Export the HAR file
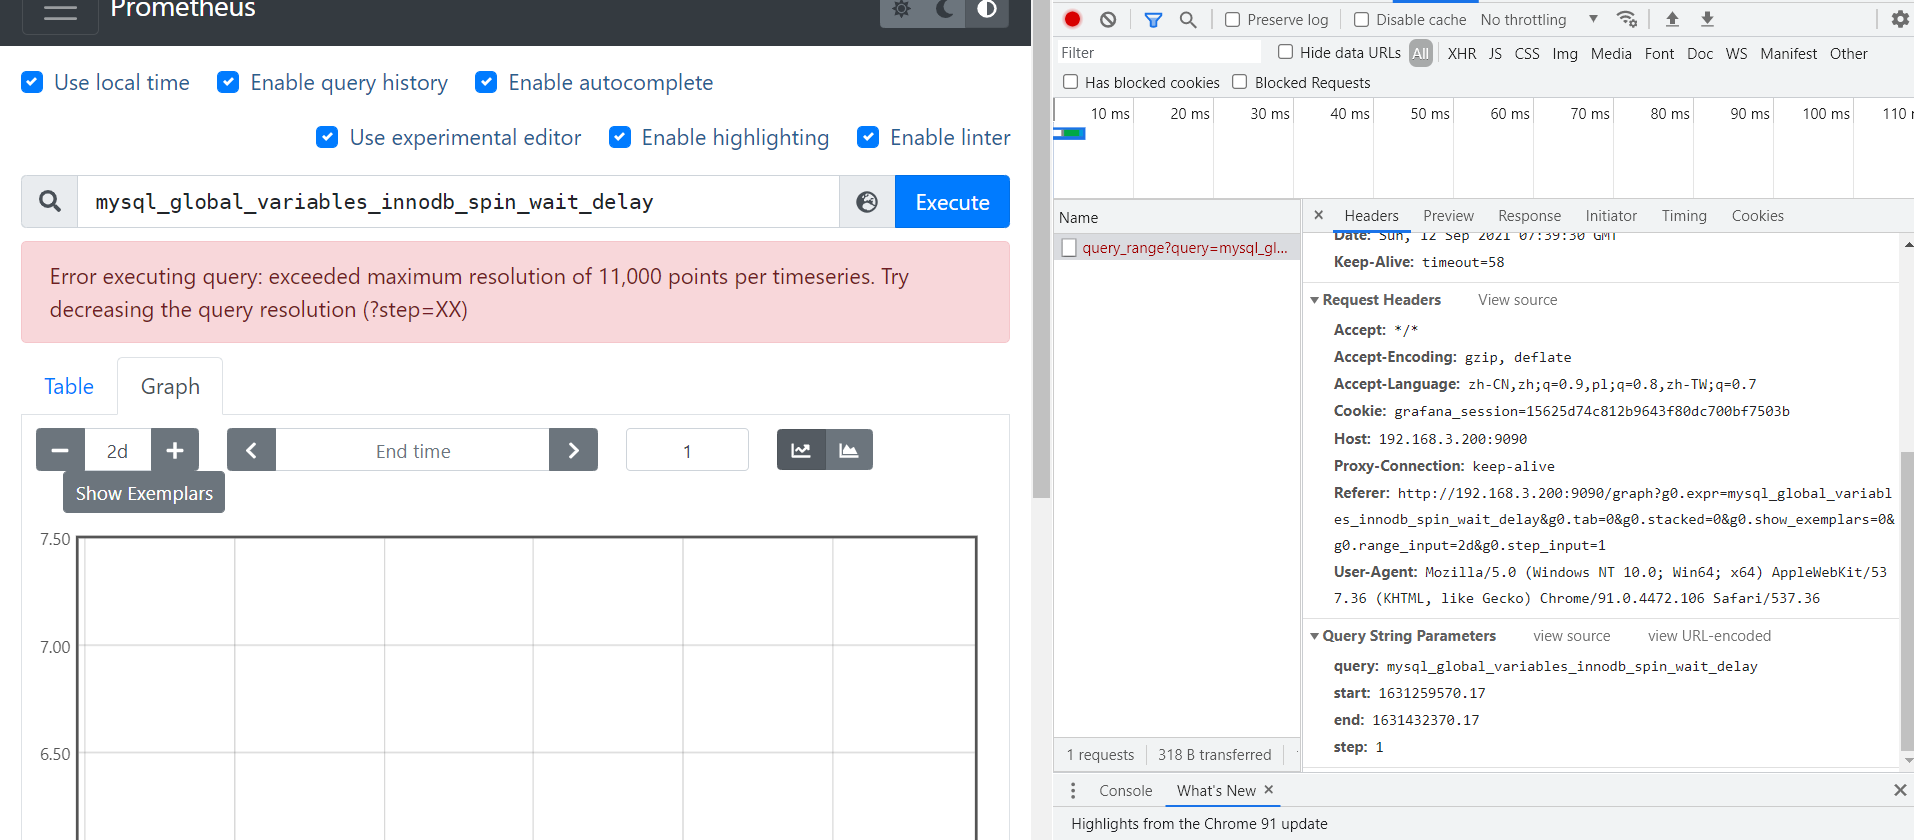The height and width of the screenshot is (840, 1914). tap(1707, 19)
